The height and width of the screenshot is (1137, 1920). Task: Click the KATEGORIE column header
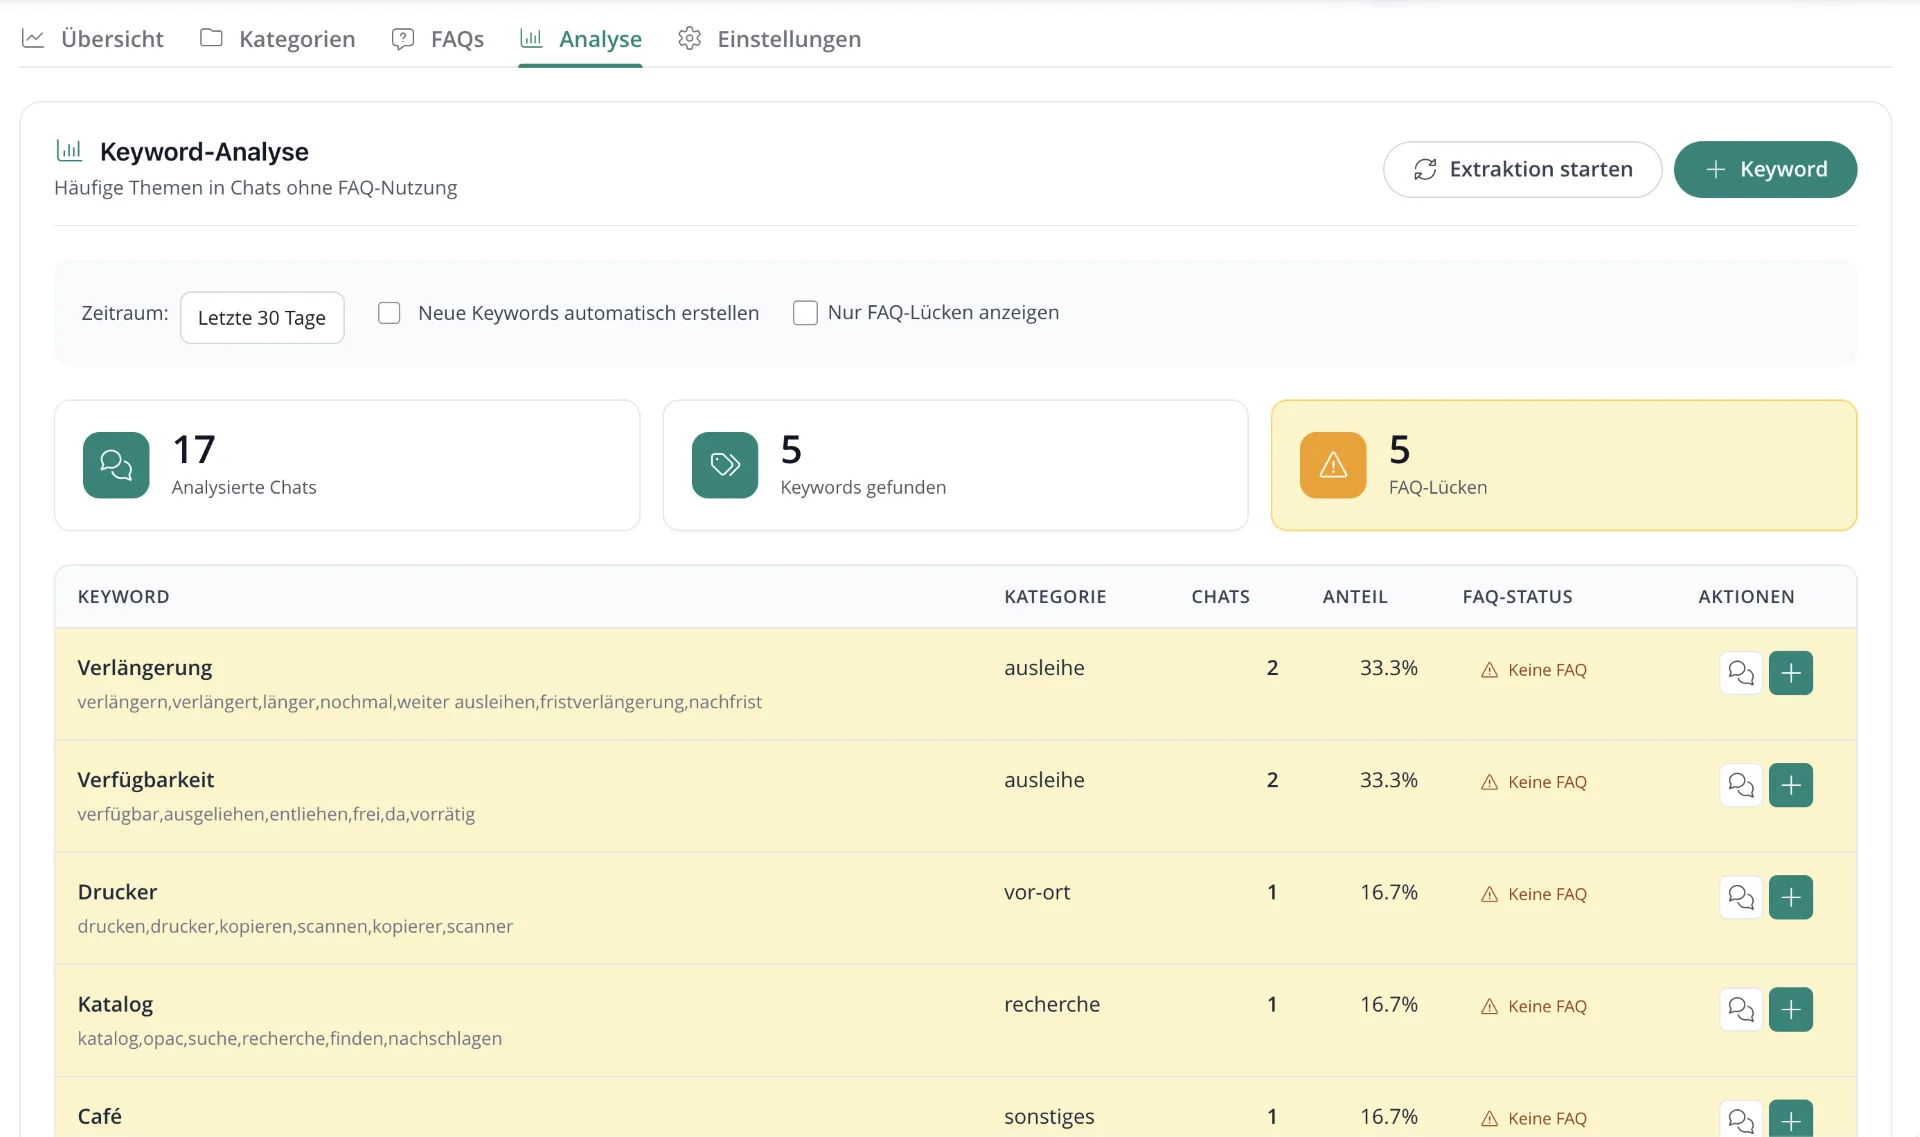[x=1055, y=597]
